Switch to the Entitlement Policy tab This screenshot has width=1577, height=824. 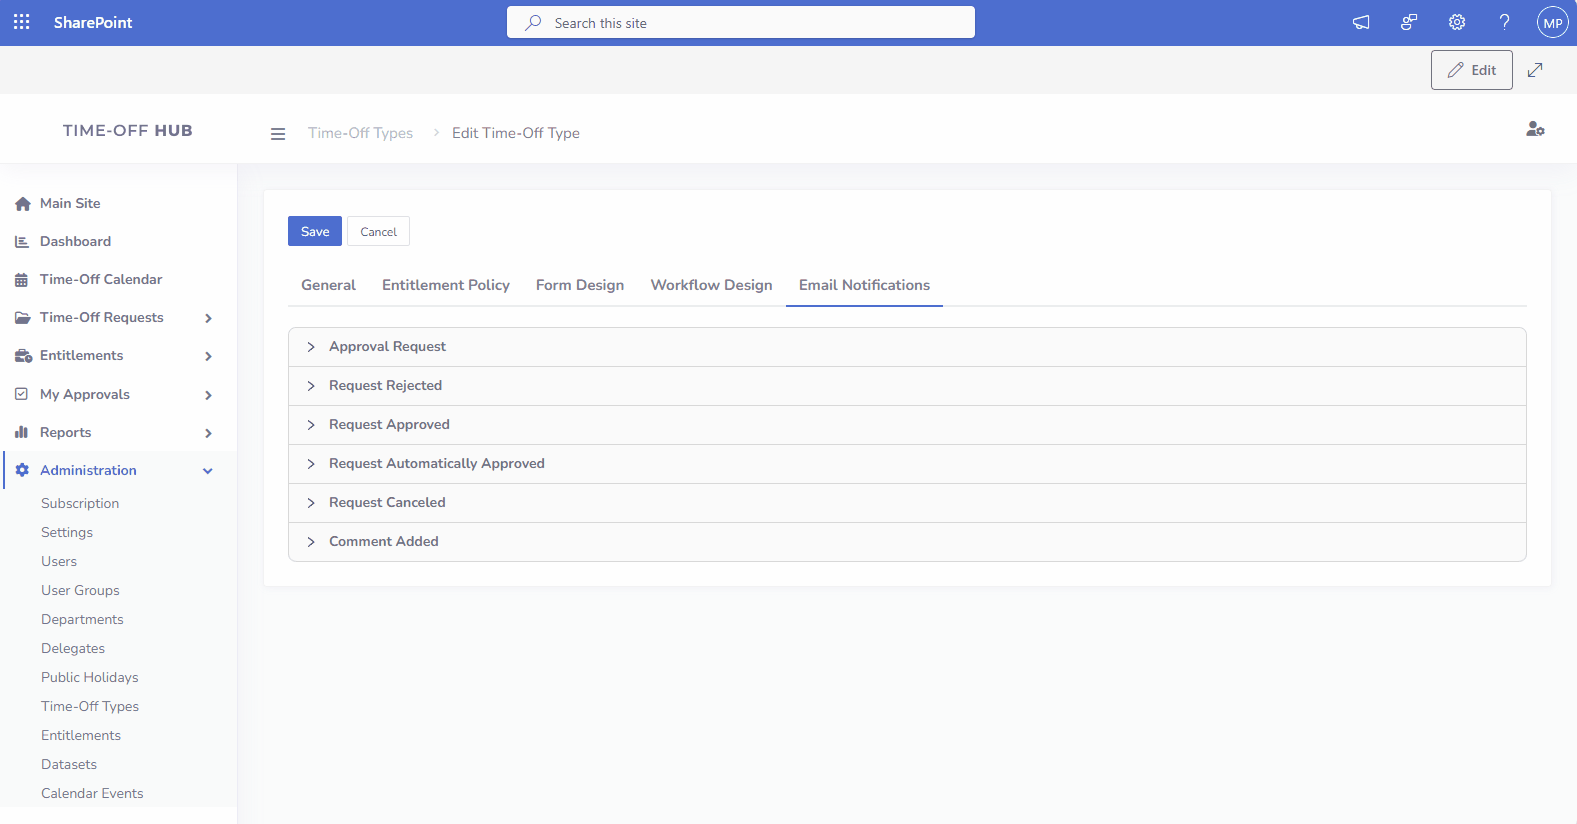click(x=446, y=285)
